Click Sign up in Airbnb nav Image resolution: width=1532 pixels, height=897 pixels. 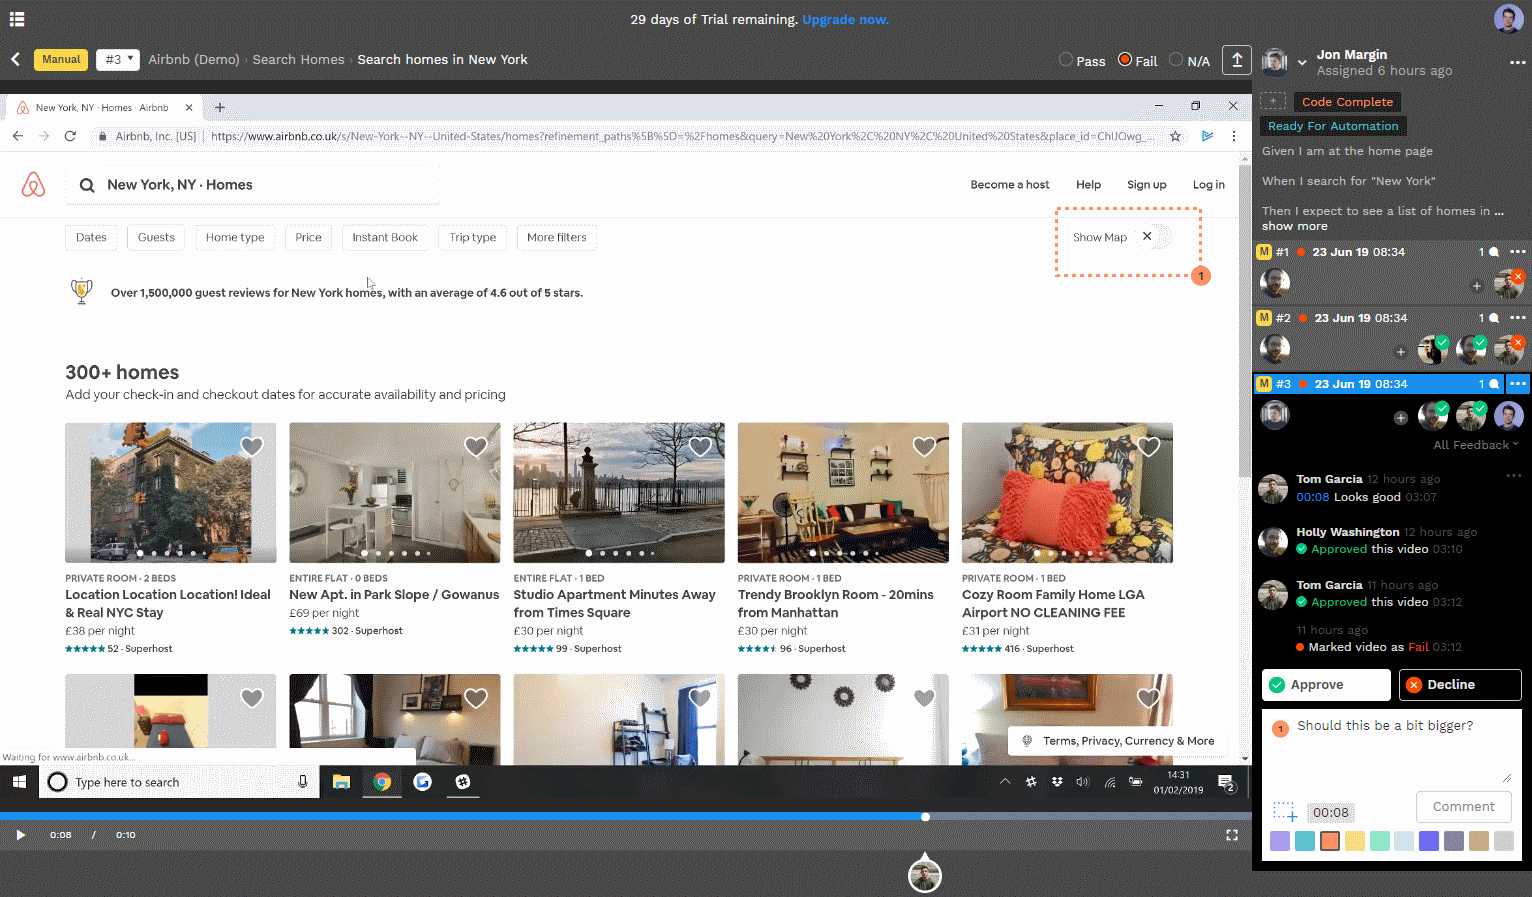[1147, 185]
